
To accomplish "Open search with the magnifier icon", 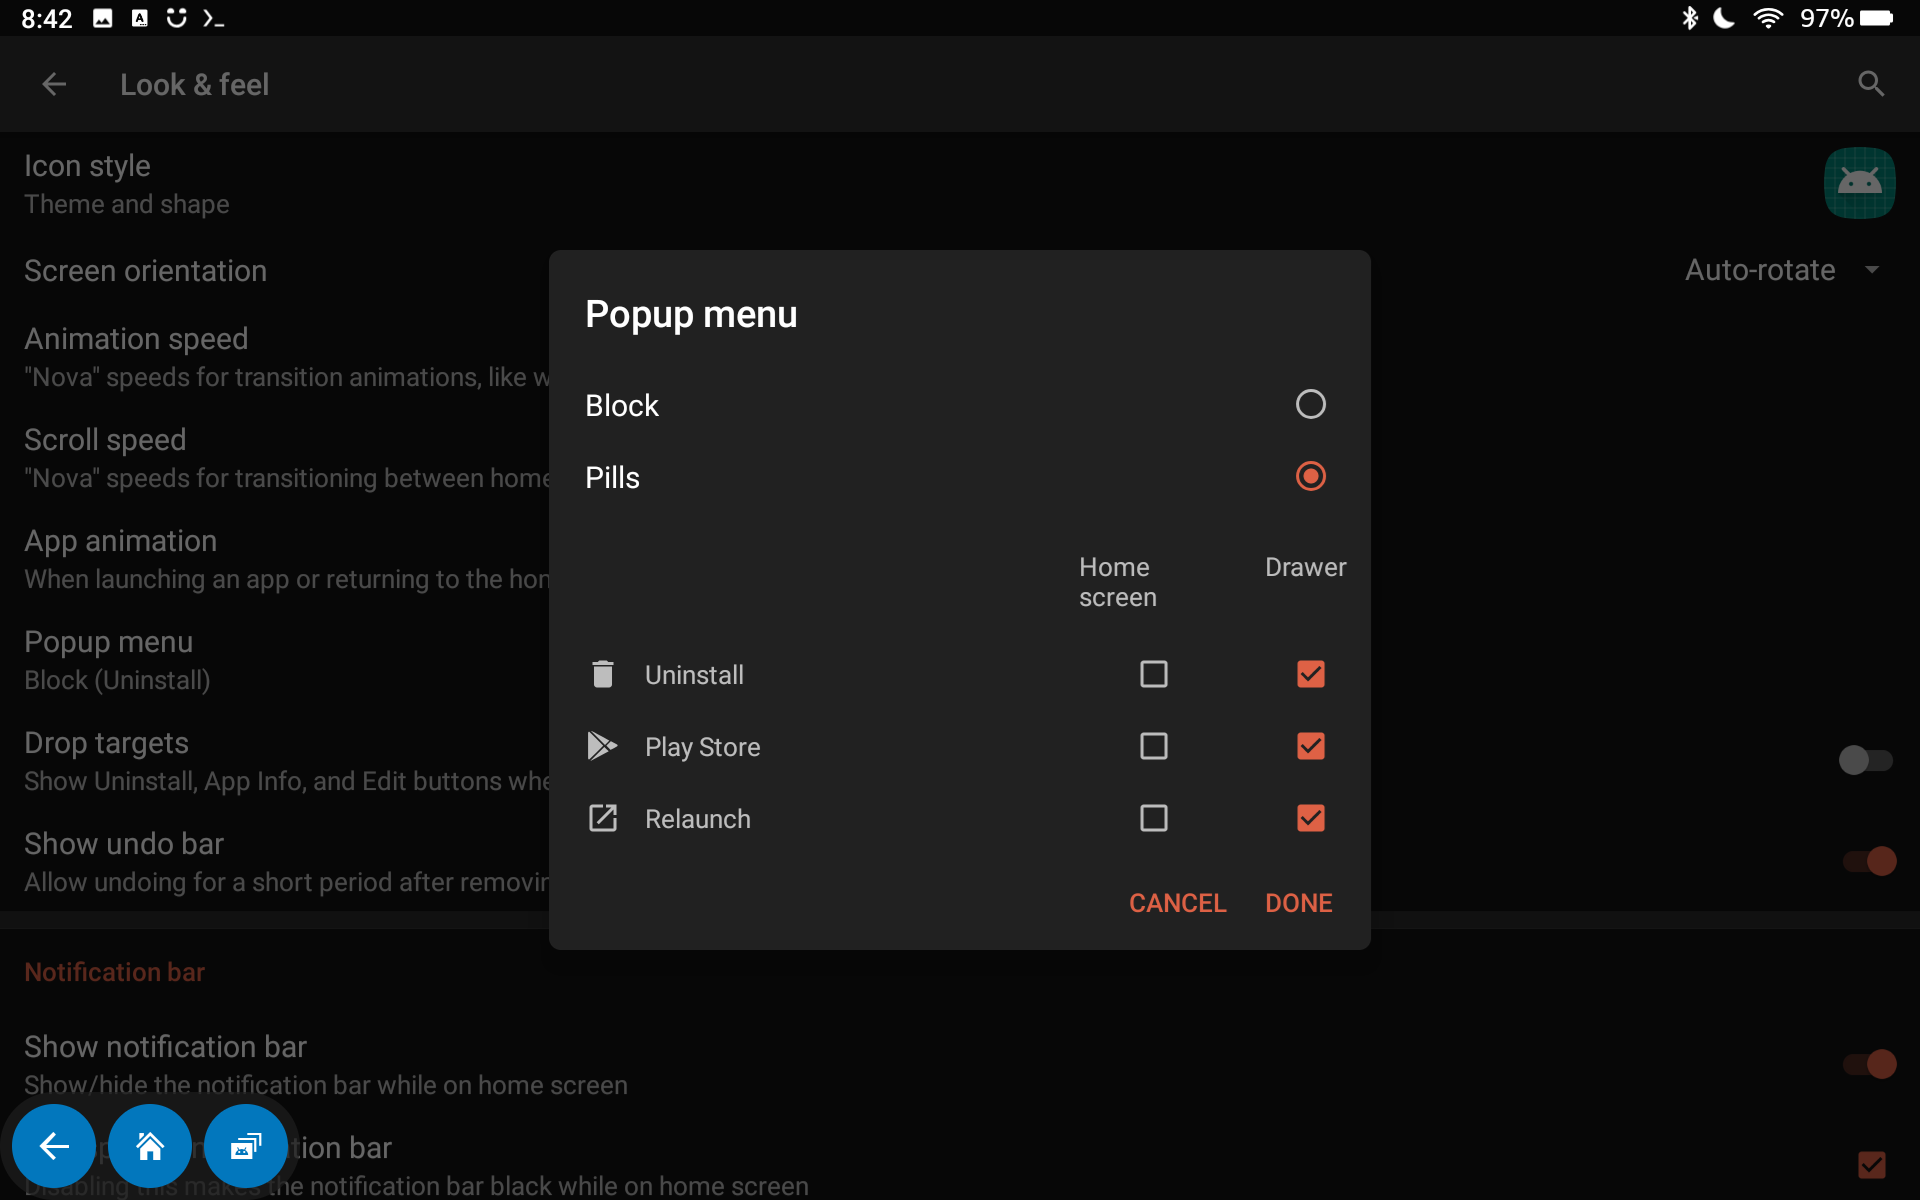I will tap(1871, 84).
